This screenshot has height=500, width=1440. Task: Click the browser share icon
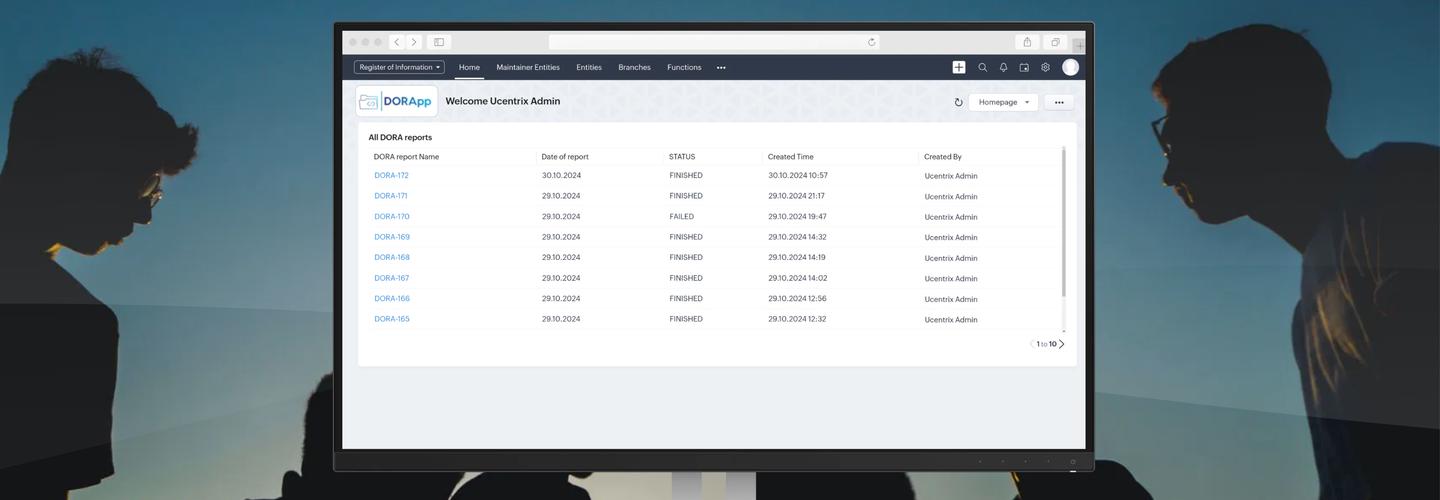pos(1026,42)
